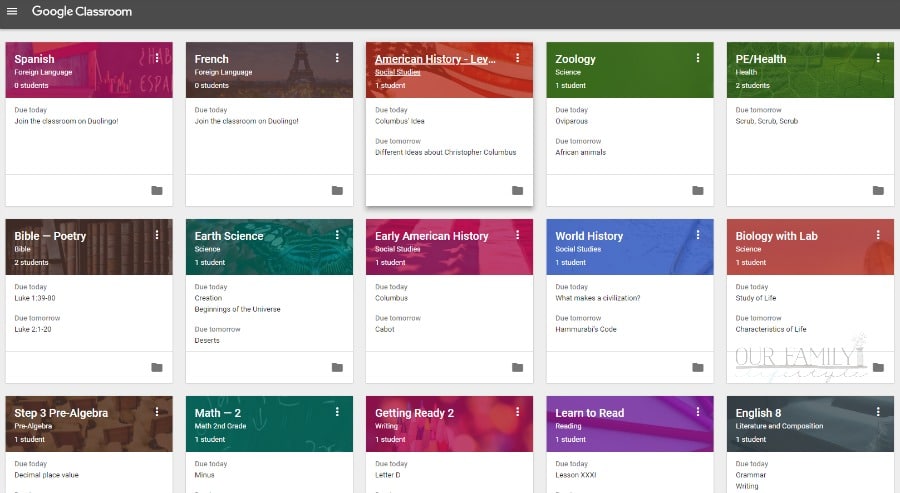The width and height of the screenshot is (900, 493).
Task: Open World History class Drive folder
Action: coord(697,367)
